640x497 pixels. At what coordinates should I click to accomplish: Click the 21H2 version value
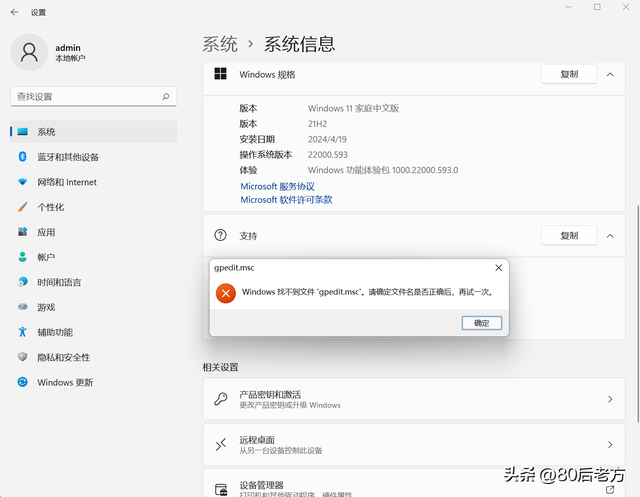(318, 124)
